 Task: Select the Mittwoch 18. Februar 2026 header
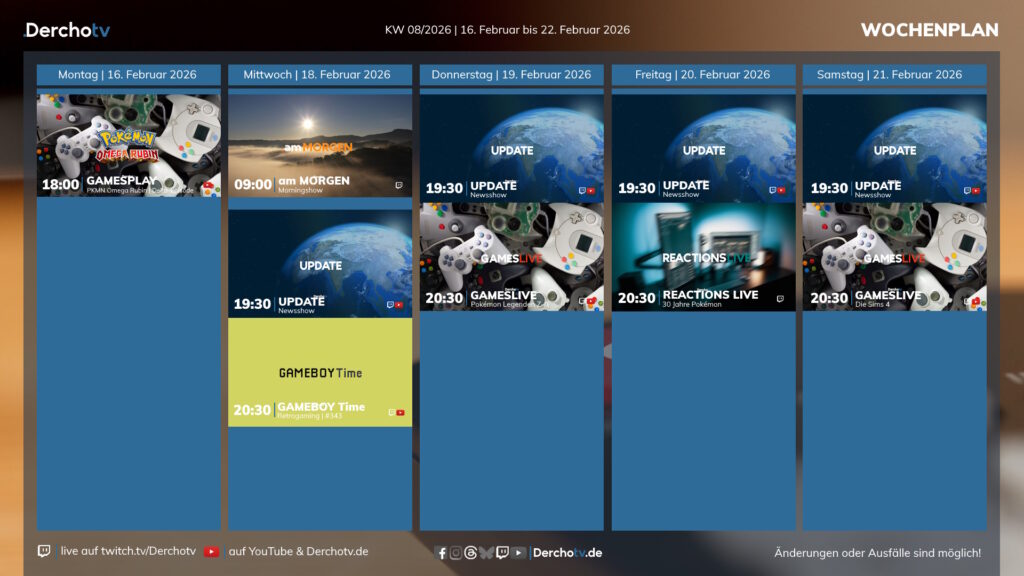pyautogui.click(x=320, y=75)
